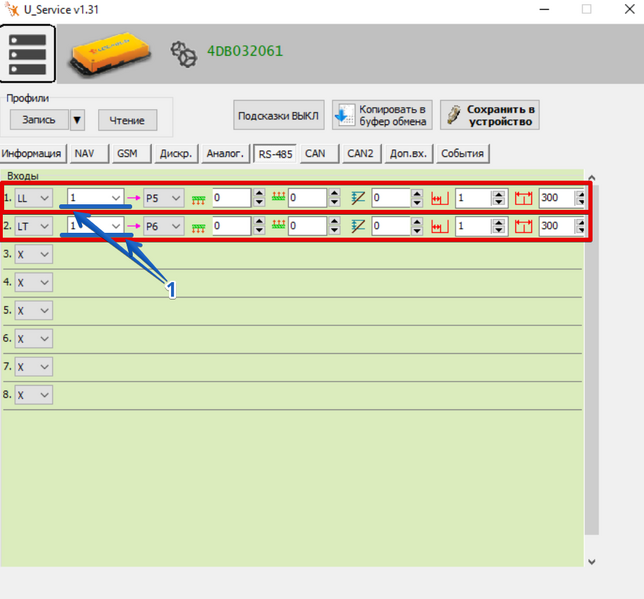Switch to the Доп.вх. tab
The height and width of the screenshot is (599, 644).
pos(409,154)
